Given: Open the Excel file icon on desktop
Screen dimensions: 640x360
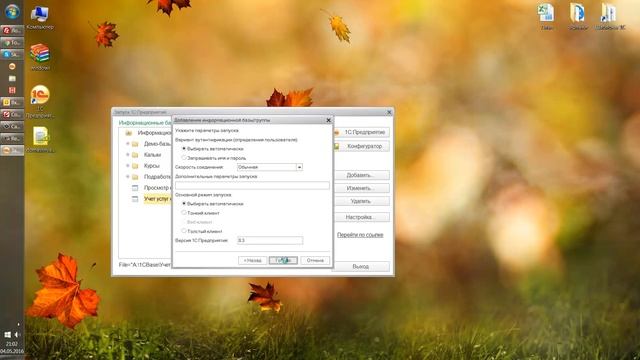Looking at the screenshot, I should tap(547, 16).
